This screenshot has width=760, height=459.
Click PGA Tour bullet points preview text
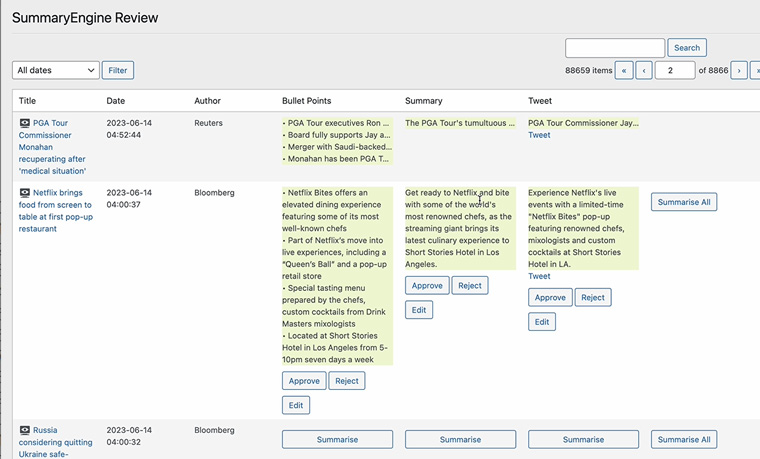click(337, 141)
